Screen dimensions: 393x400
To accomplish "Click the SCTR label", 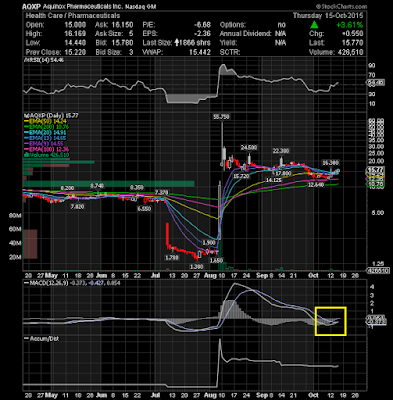I will pyautogui.click(x=229, y=52).
